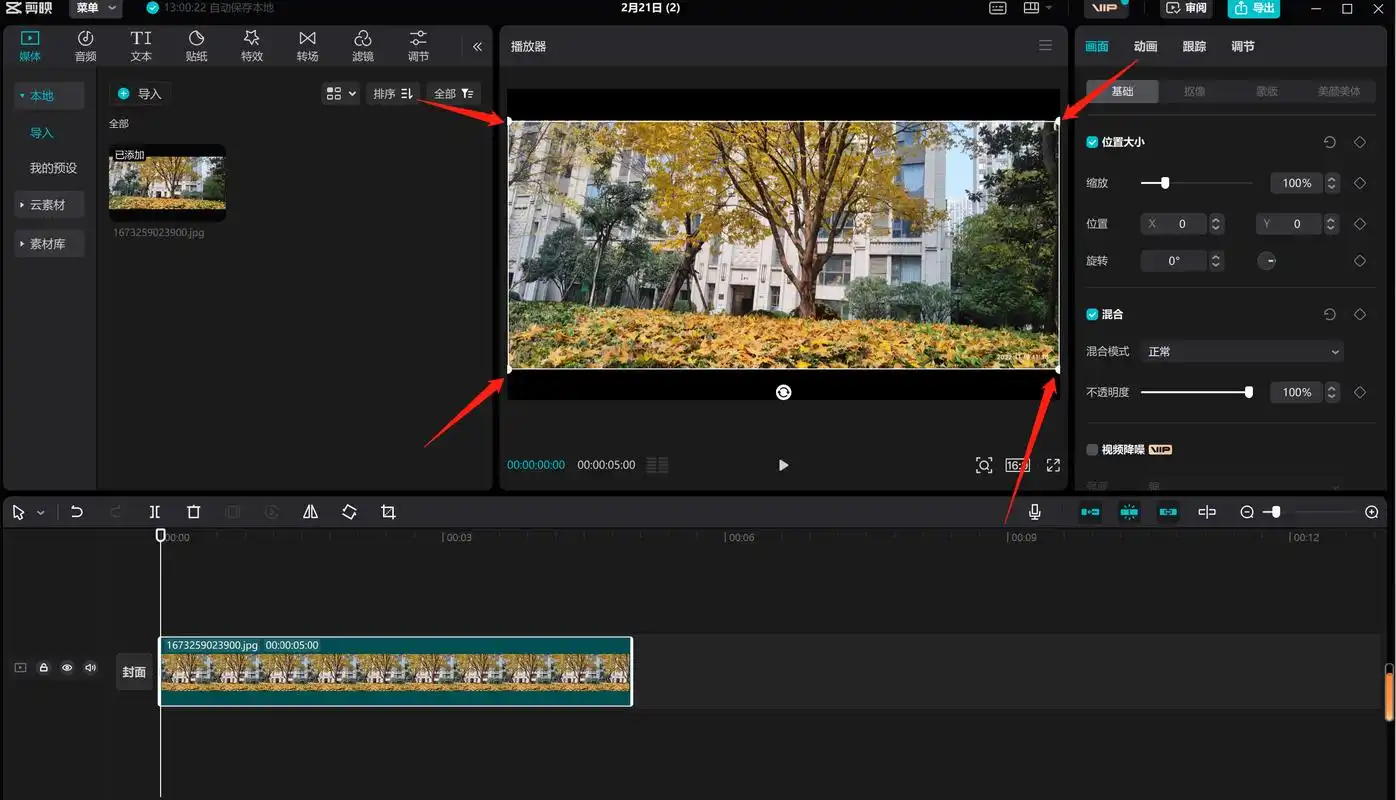Enable the 视频降噪 checkbox
Image resolution: width=1396 pixels, height=800 pixels.
1092,450
